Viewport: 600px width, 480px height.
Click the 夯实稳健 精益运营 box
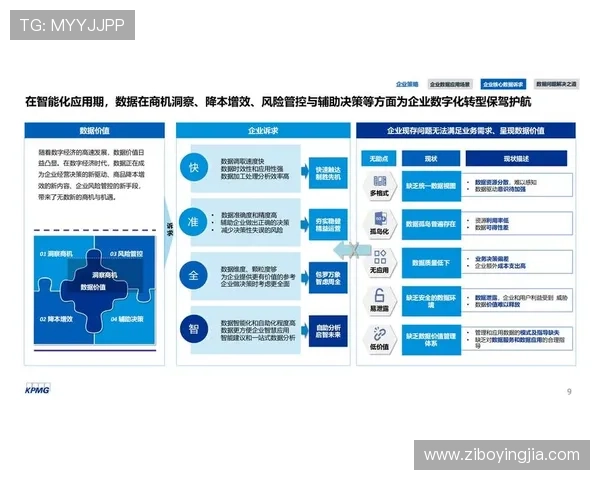328,225
